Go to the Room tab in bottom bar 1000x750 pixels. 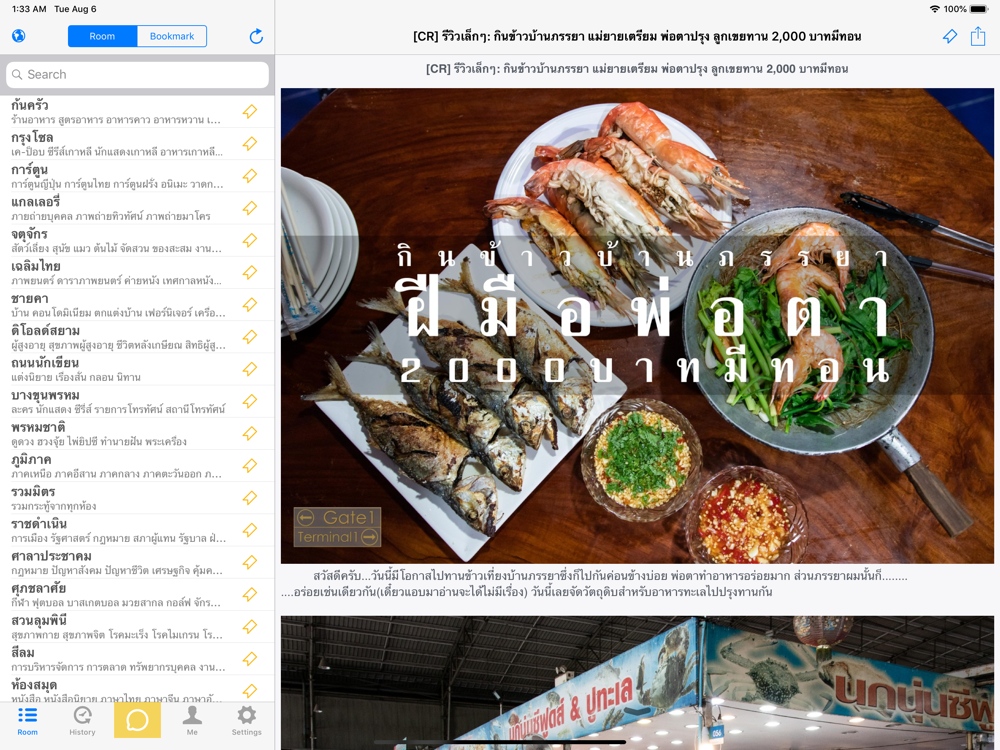[x=27, y=721]
